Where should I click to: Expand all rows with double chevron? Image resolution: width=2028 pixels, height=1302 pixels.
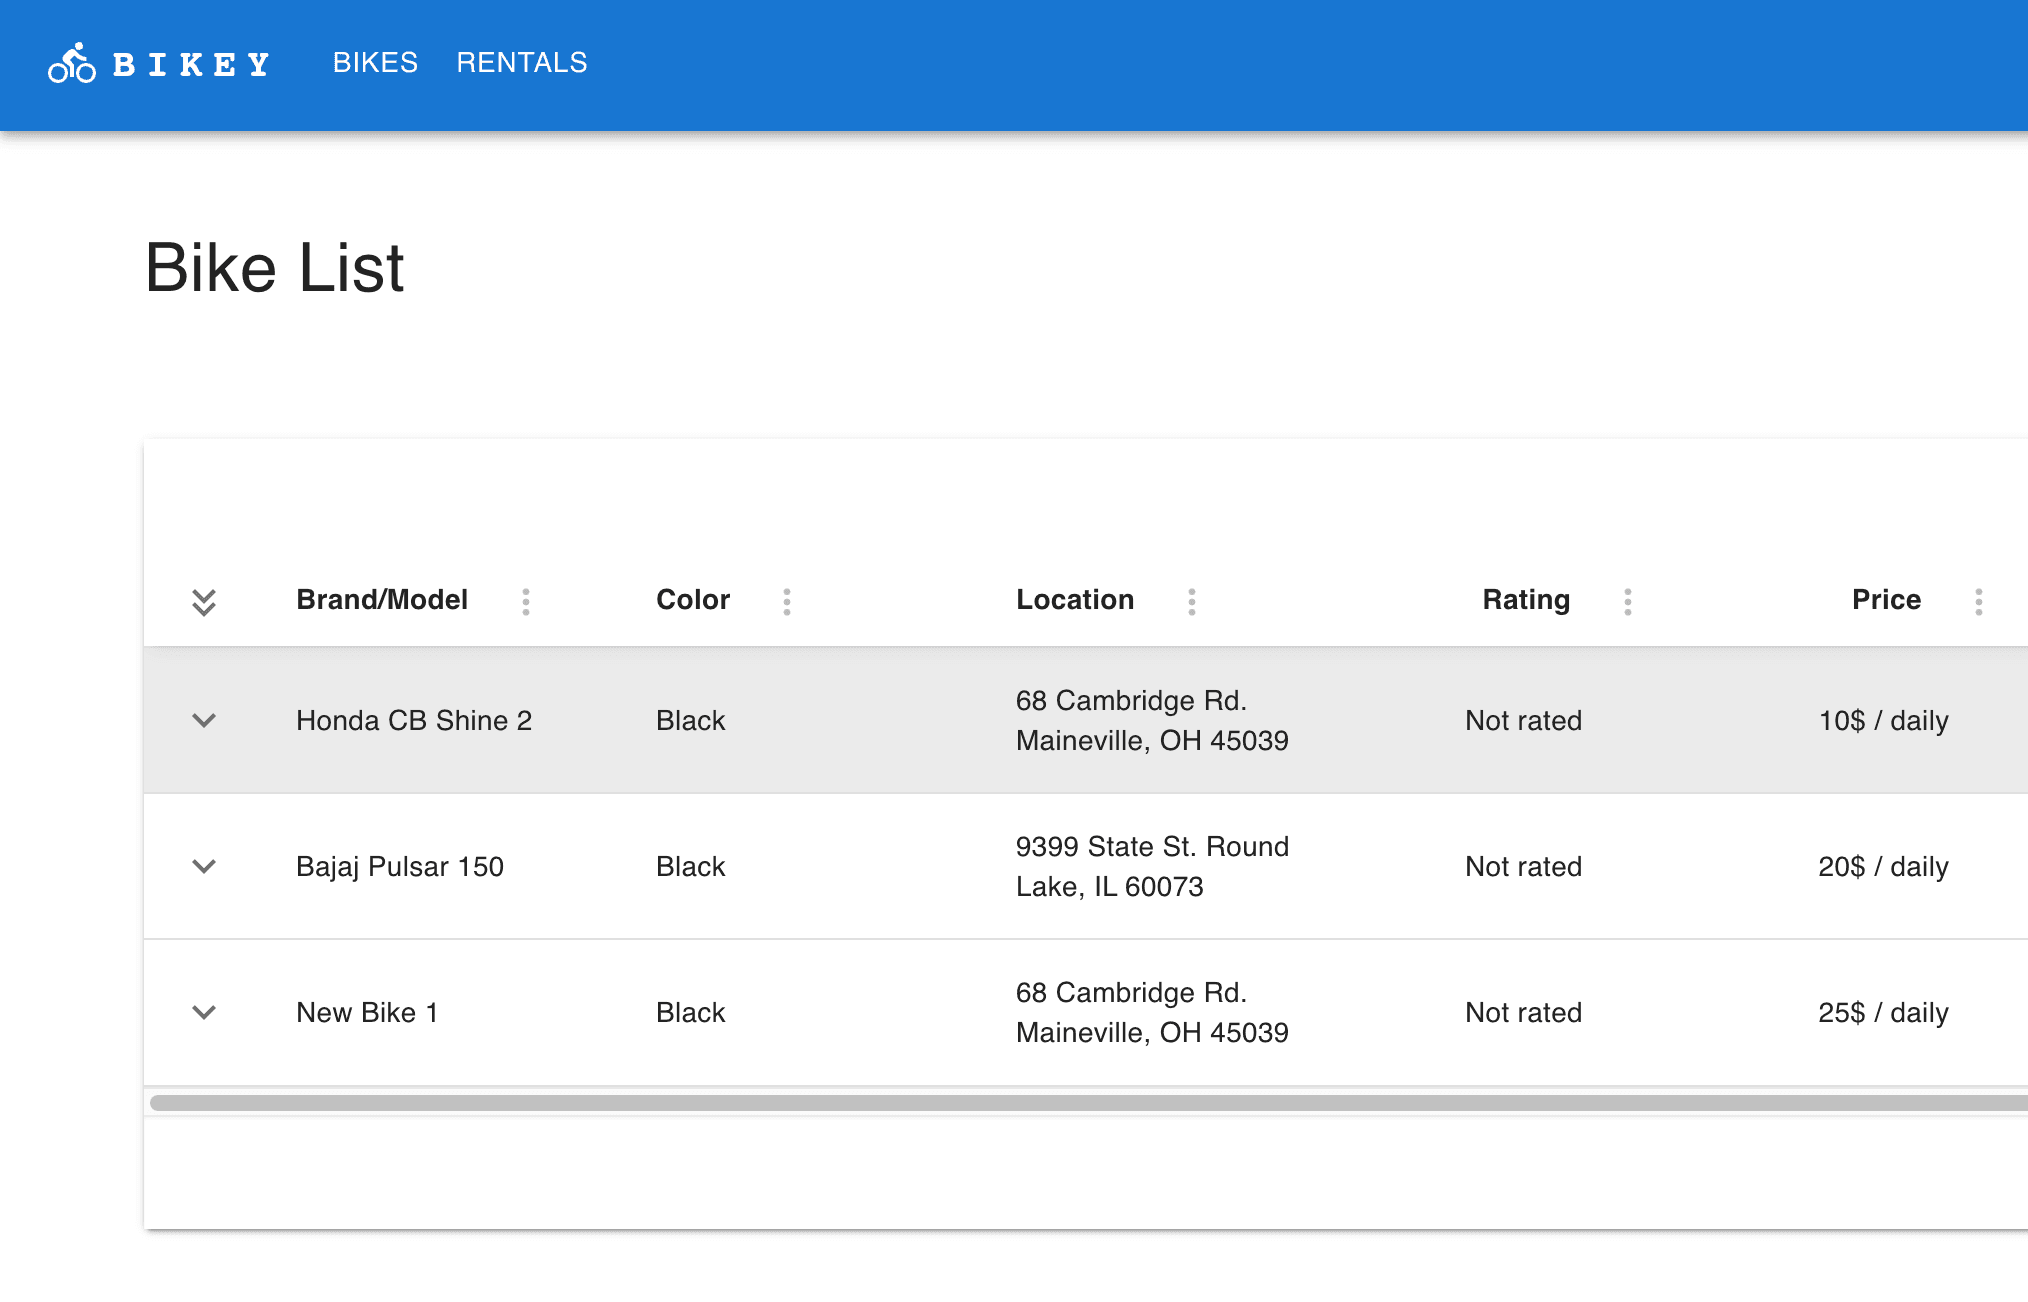pos(204,601)
